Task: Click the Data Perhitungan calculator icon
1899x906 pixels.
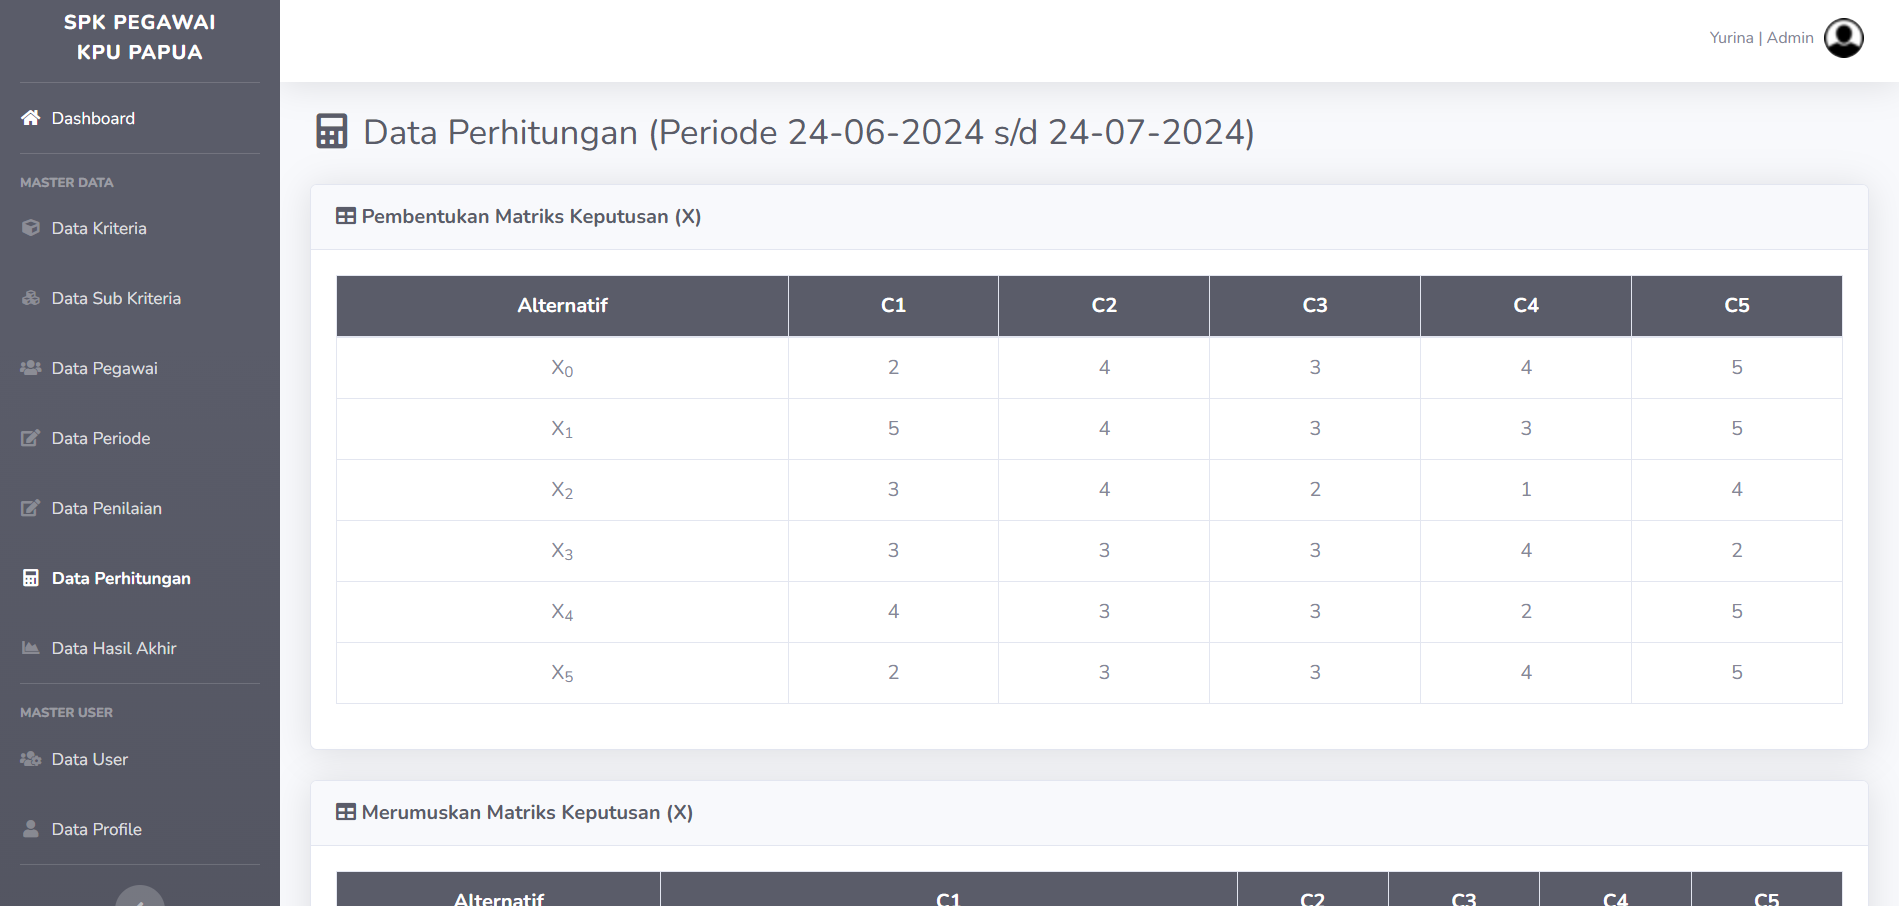Action: (31, 578)
